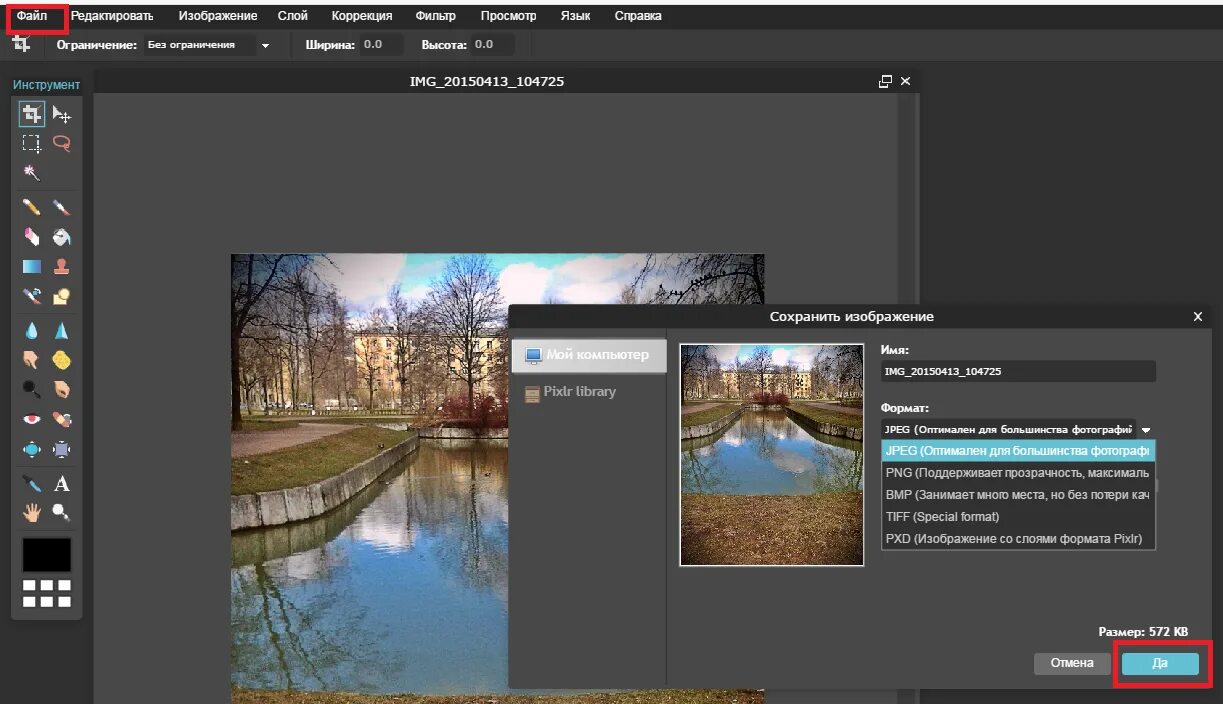Open the black foreground color swatch
Image resolution: width=1223 pixels, height=704 pixels.
pyautogui.click(x=47, y=555)
